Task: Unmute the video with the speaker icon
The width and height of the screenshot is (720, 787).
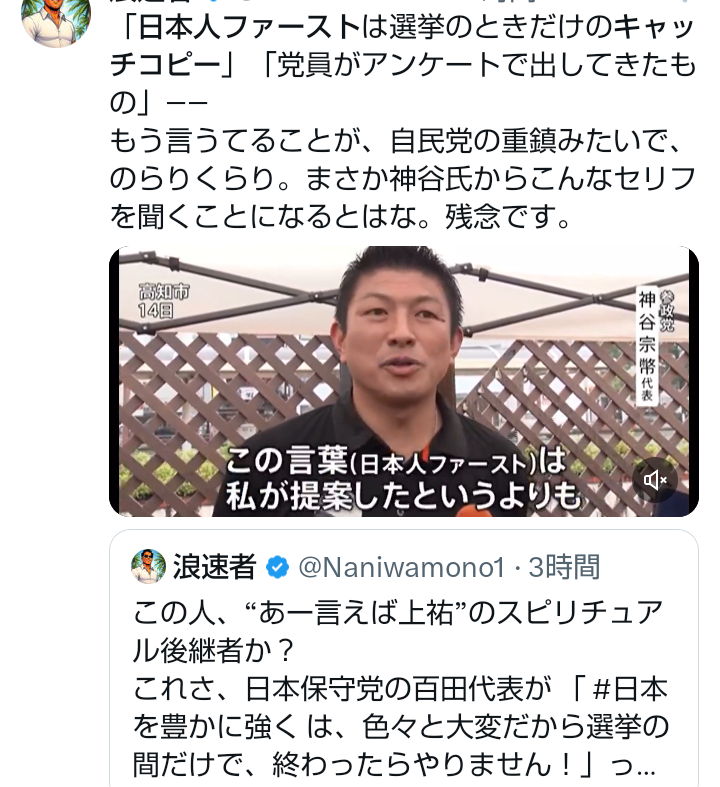Action: point(654,480)
